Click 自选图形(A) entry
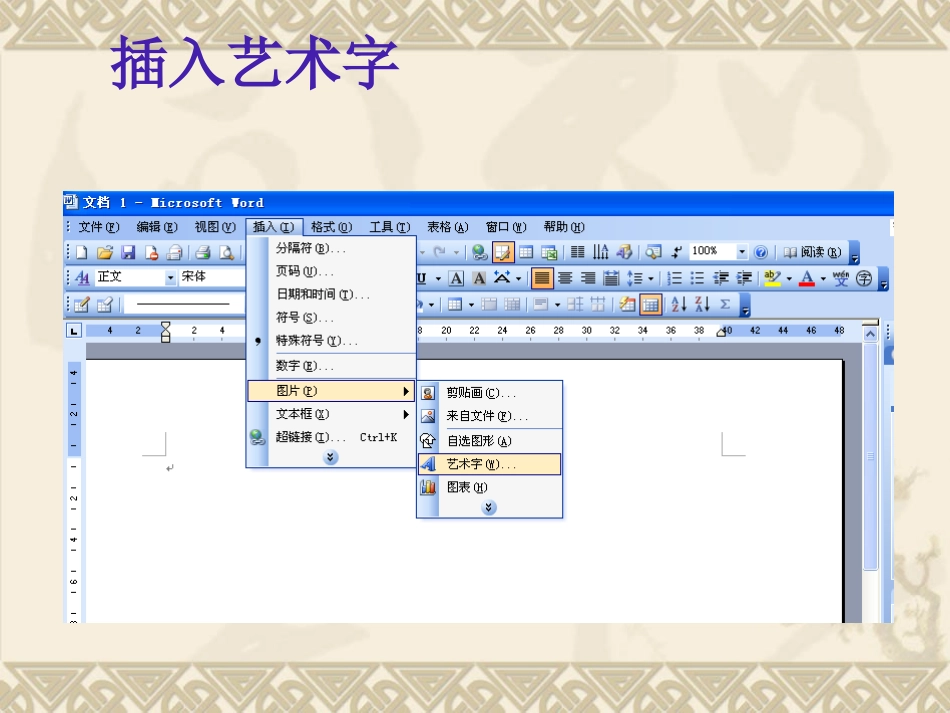This screenshot has width=950, height=713. click(x=489, y=441)
